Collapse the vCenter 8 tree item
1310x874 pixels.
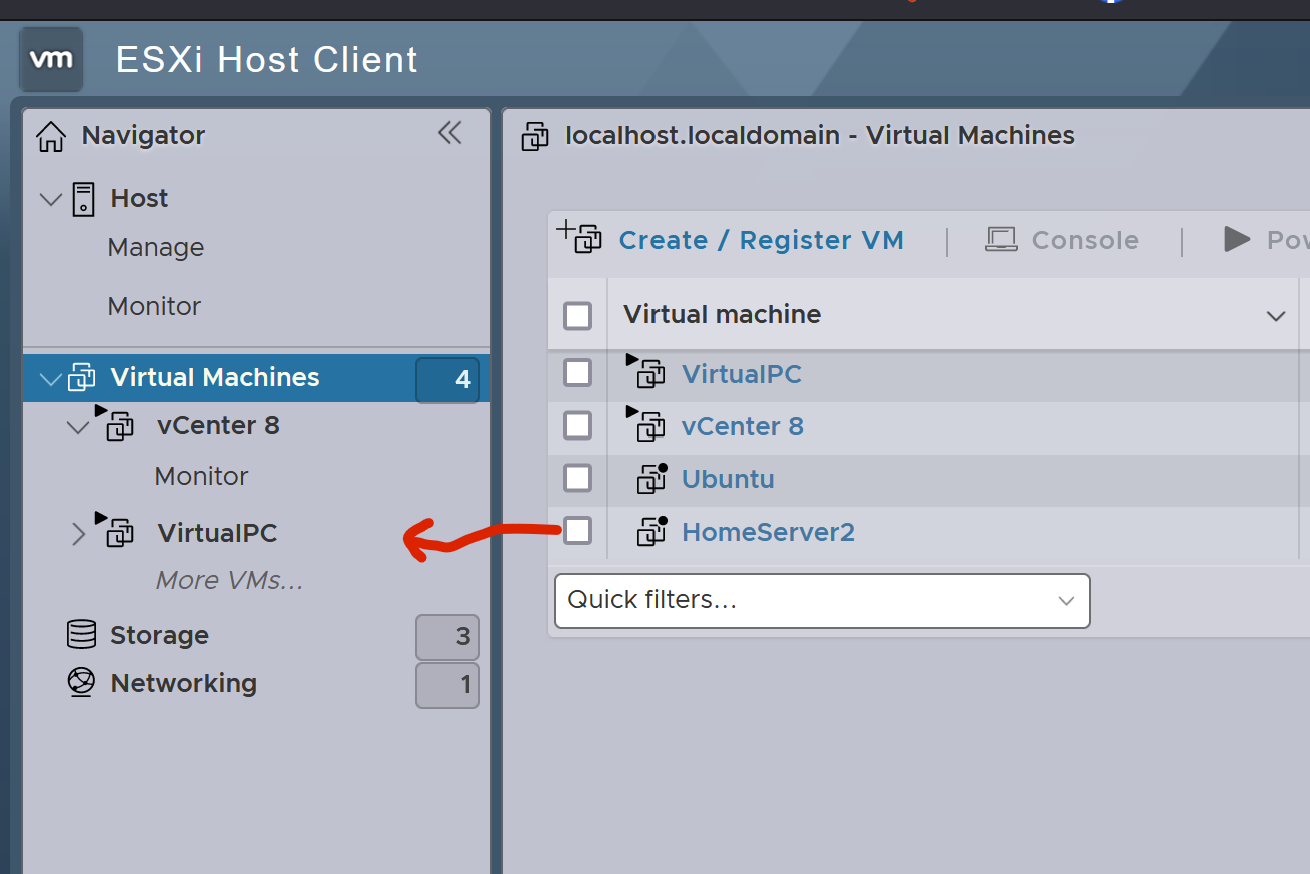point(77,425)
